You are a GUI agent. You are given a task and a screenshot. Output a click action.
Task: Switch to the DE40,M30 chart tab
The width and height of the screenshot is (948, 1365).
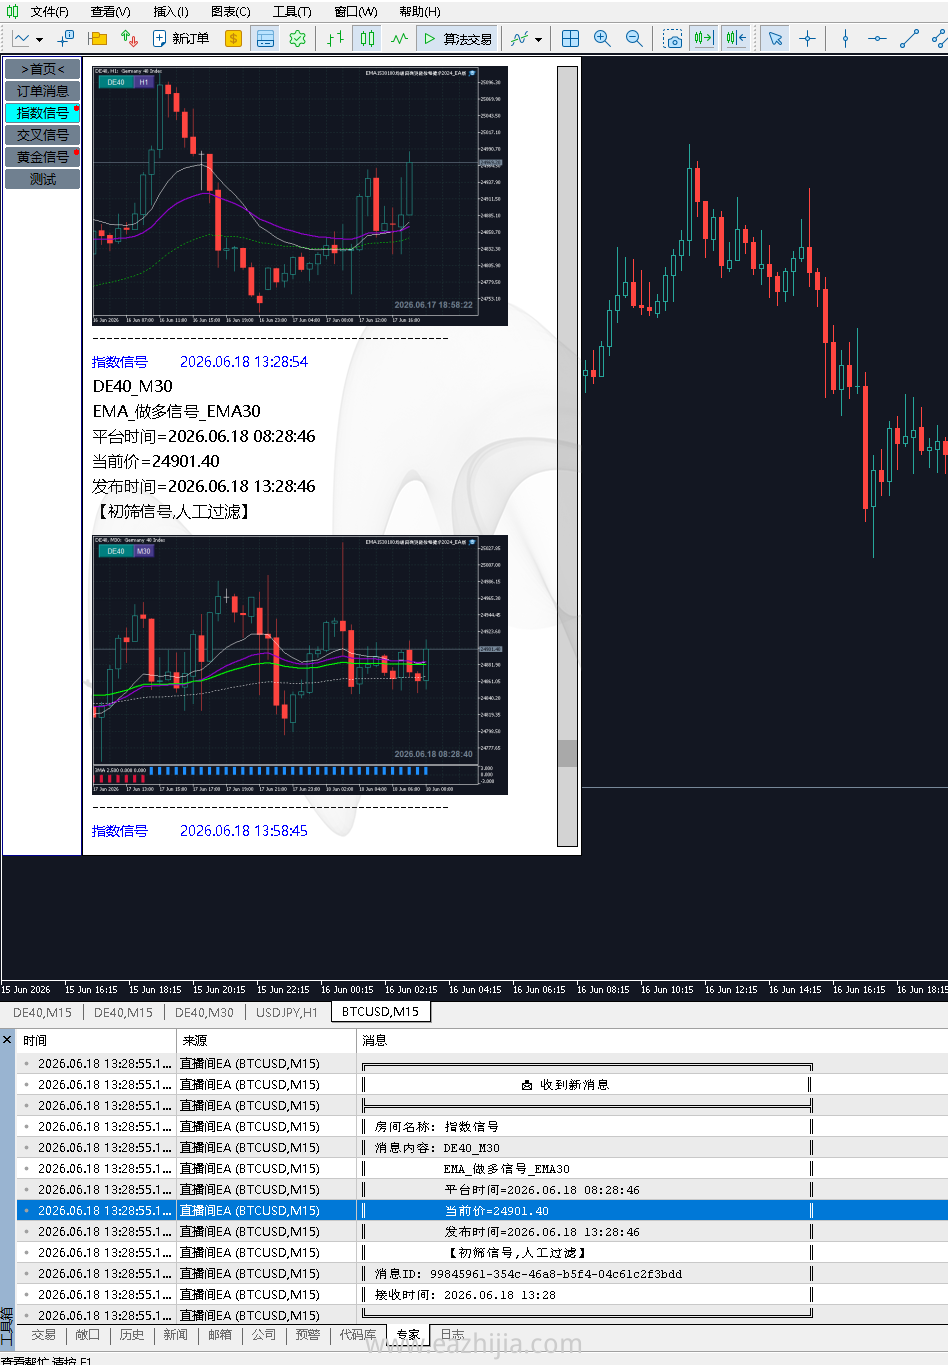pos(204,1012)
